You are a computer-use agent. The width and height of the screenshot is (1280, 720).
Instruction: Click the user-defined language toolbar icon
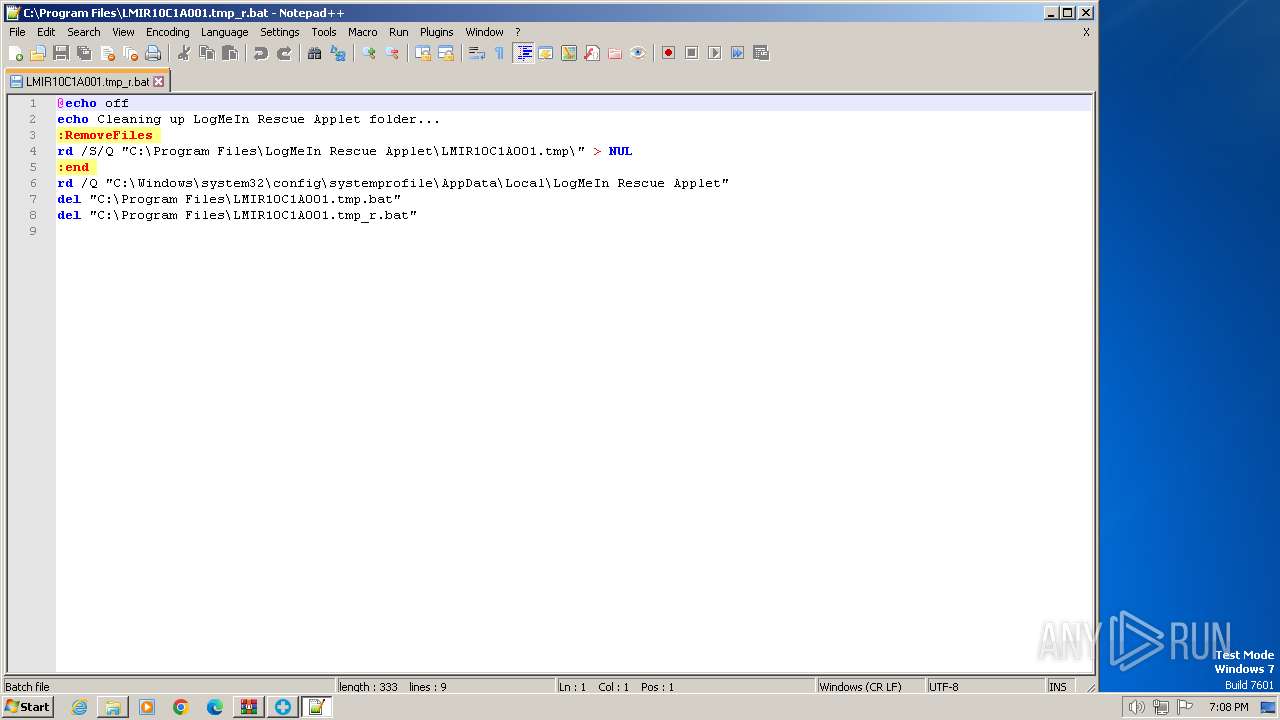coord(546,53)
